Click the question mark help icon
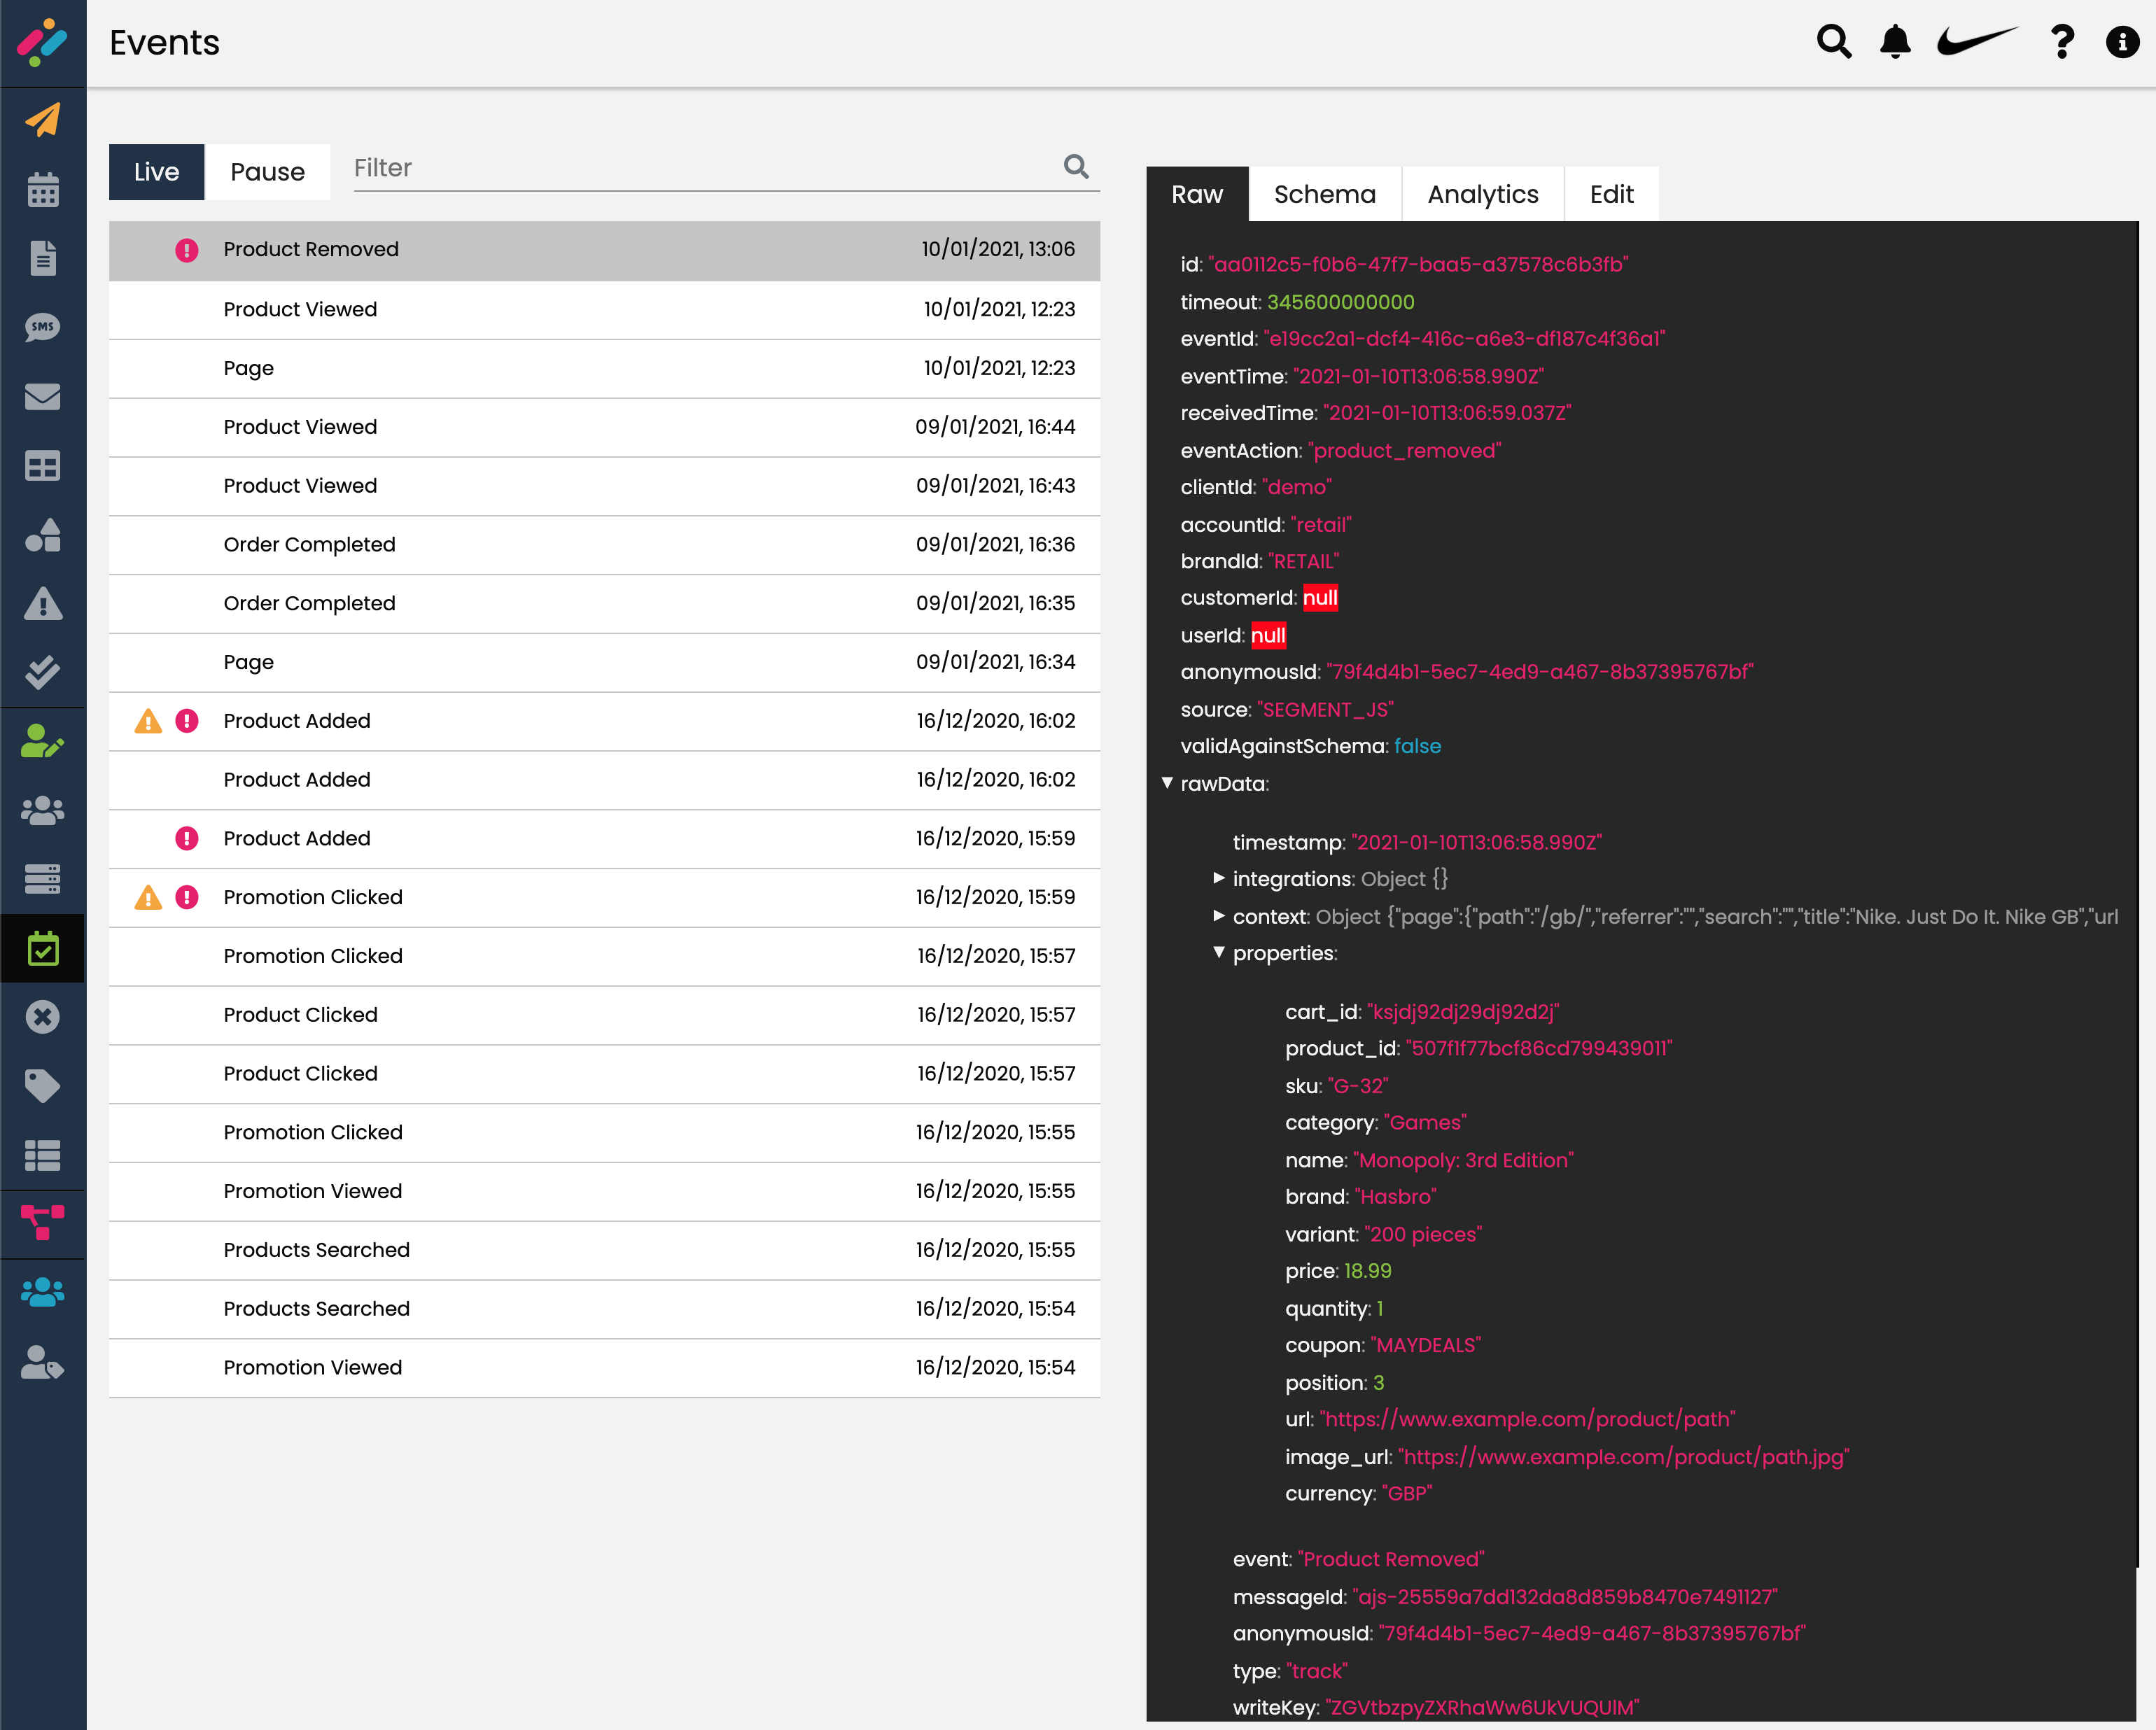The width and height of the screenshot is (2156, 1730). (2061, 42)
